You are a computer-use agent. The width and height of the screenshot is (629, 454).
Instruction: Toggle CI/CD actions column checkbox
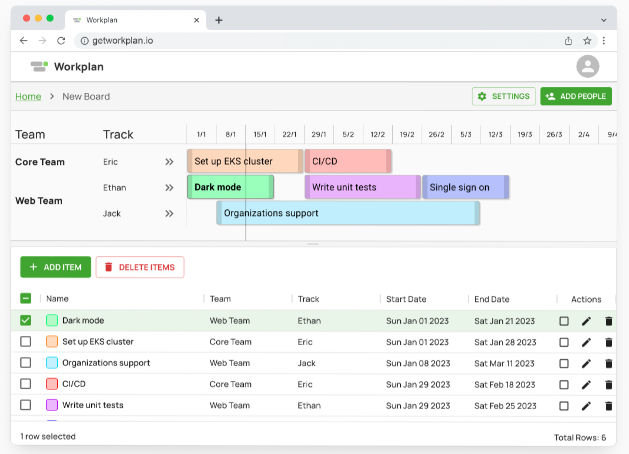point(564,385)
